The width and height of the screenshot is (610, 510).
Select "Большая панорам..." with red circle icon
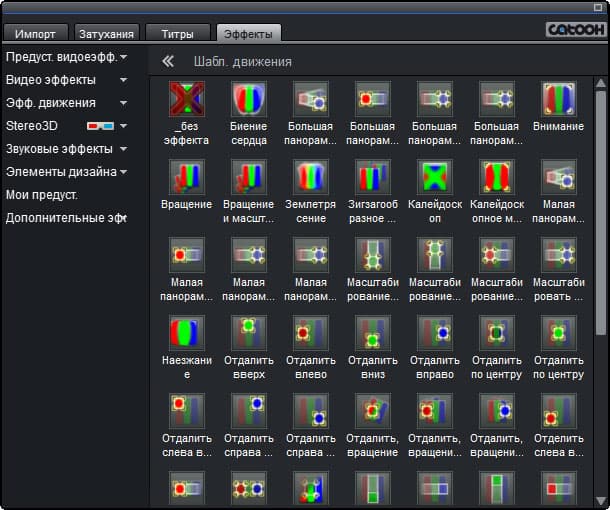coord(373,99)
